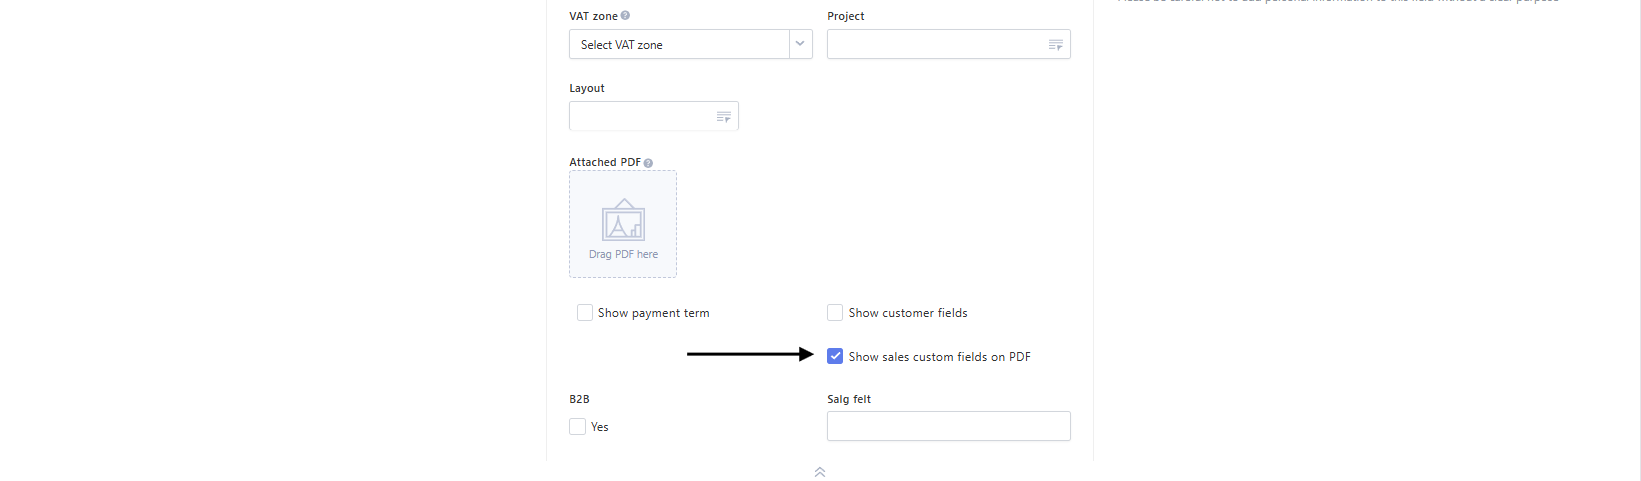
Task: Enable the Show payment term checkbox
Action: coord(585,313)
